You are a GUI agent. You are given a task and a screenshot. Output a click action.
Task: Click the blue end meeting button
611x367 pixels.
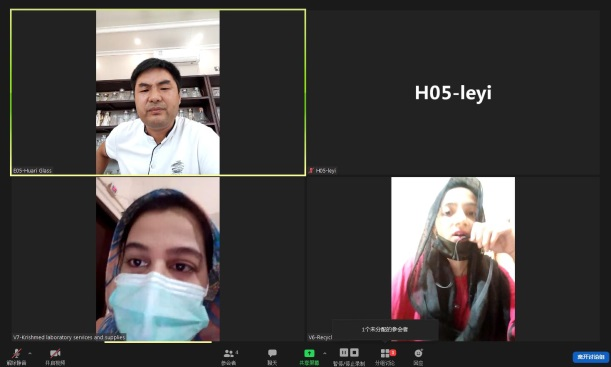(591, 356)
